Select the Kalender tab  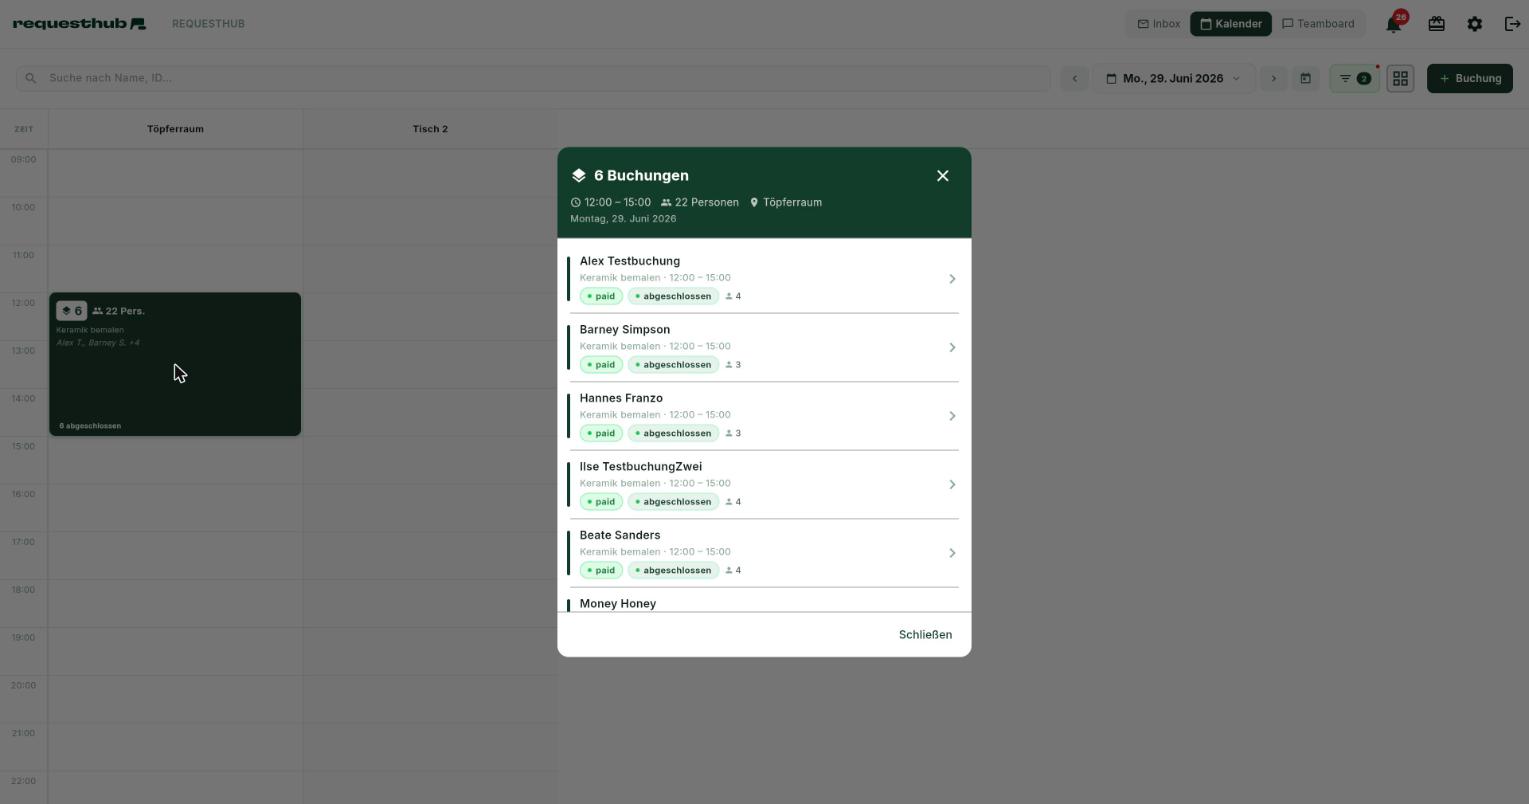point(1231,24)
